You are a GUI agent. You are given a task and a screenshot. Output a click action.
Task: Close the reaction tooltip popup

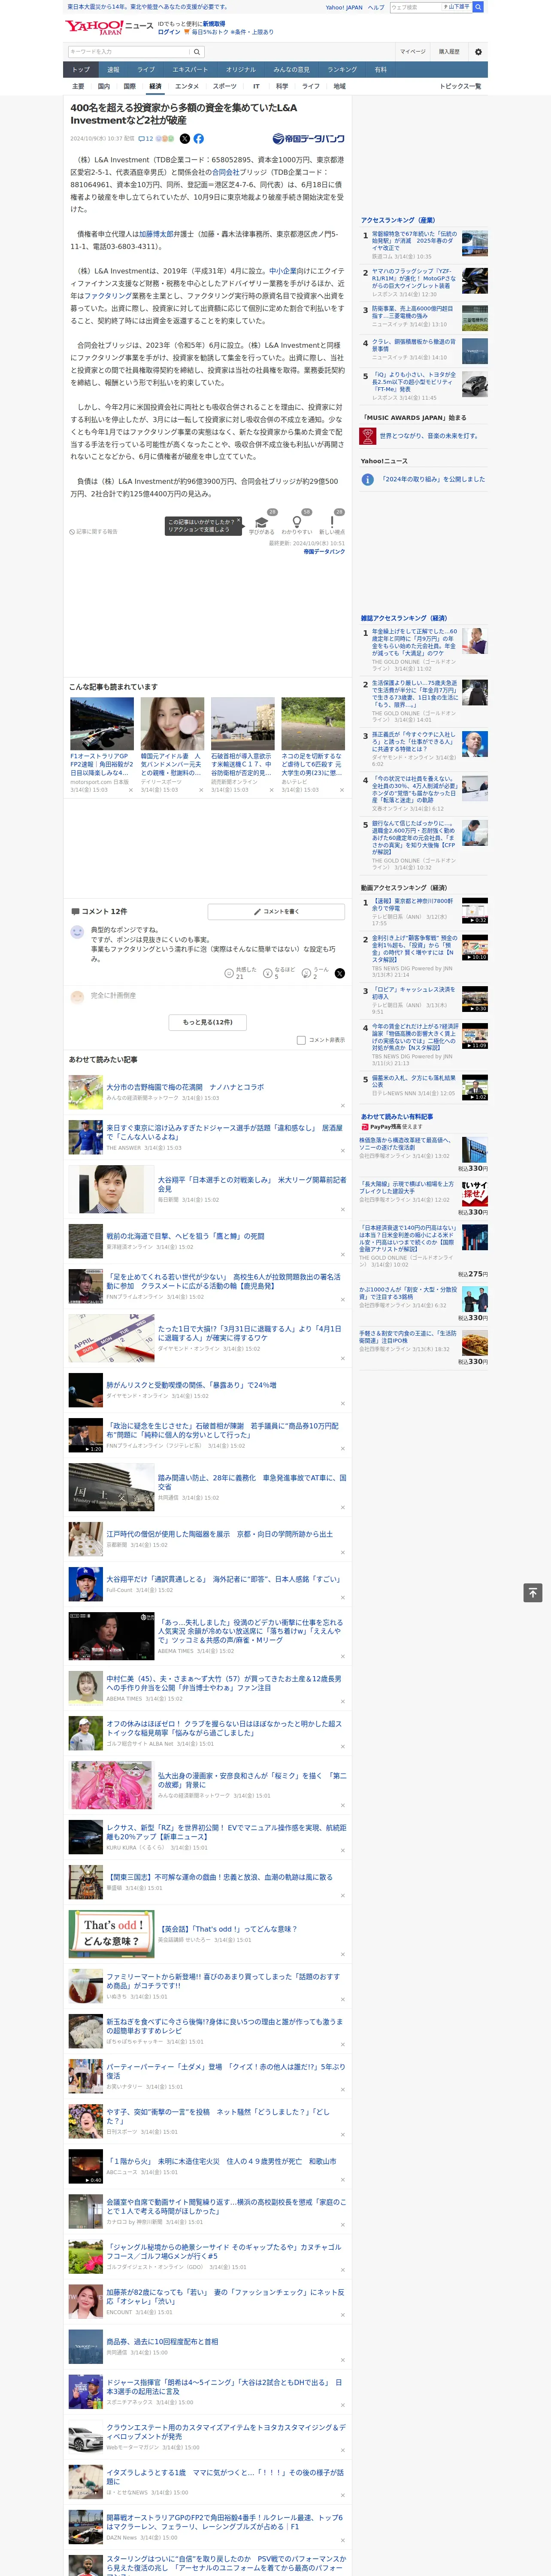click(x=239, y=519)
